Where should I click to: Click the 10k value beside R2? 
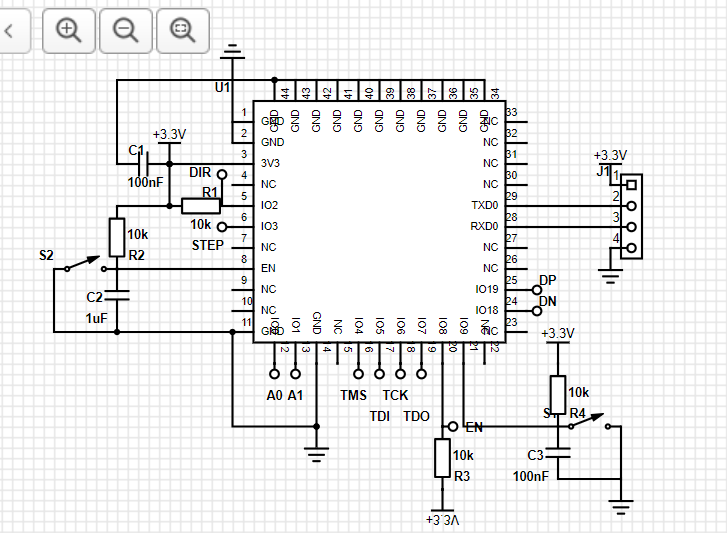[138, 235]
